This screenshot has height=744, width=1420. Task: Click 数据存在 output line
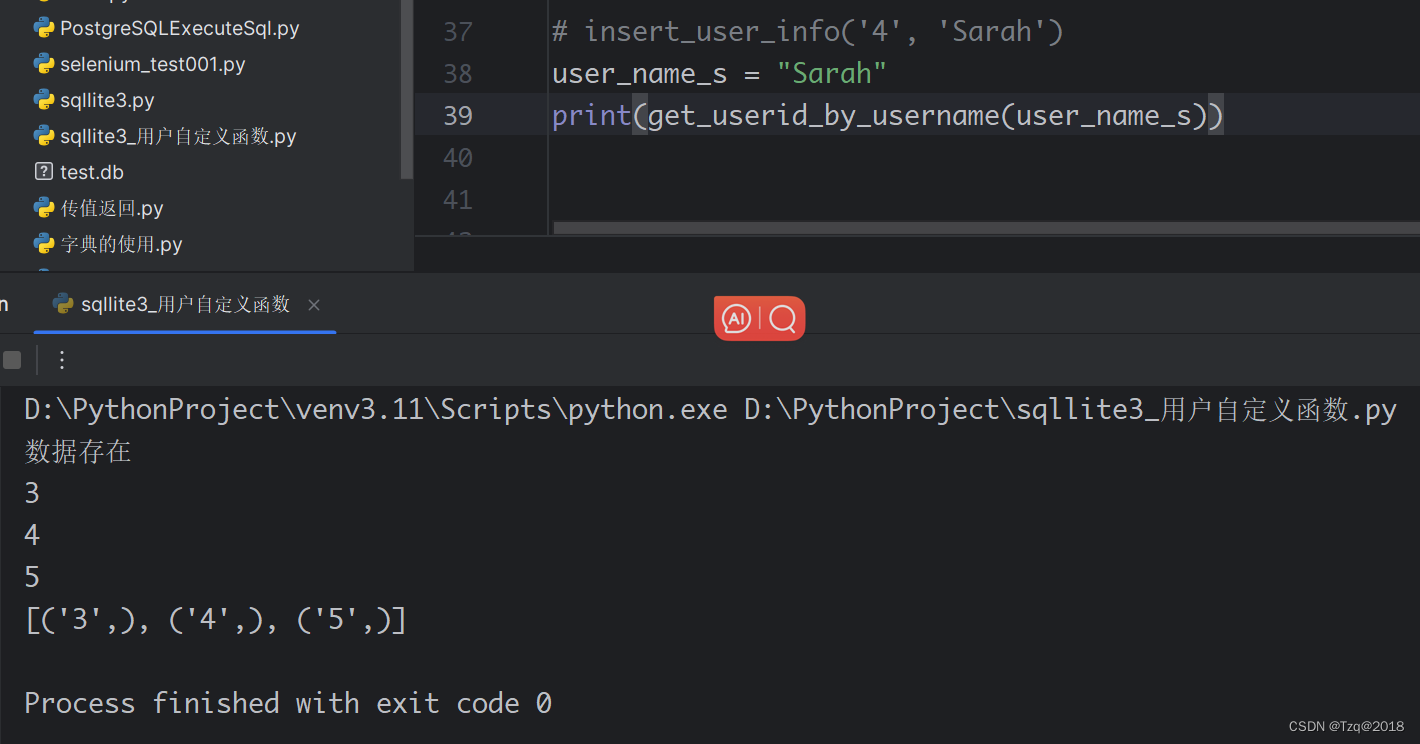(78, 452)
